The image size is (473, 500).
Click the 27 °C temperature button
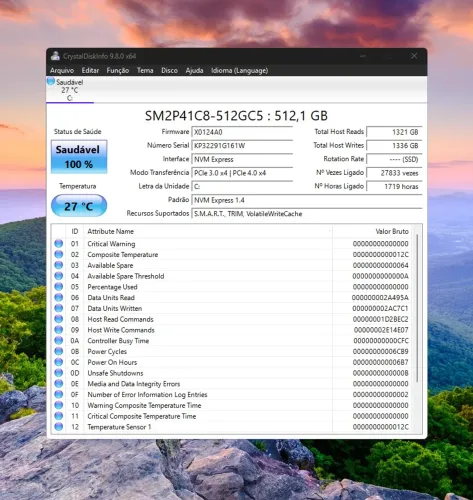tap(79, 206)
